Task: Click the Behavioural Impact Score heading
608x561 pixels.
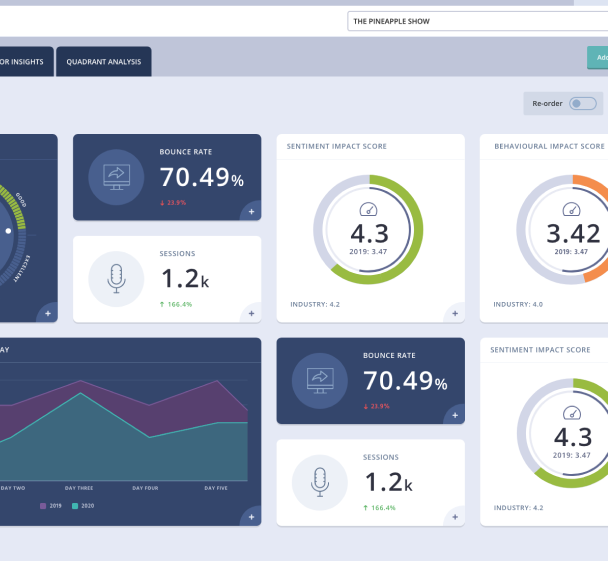Action: [x=549, y=146]
